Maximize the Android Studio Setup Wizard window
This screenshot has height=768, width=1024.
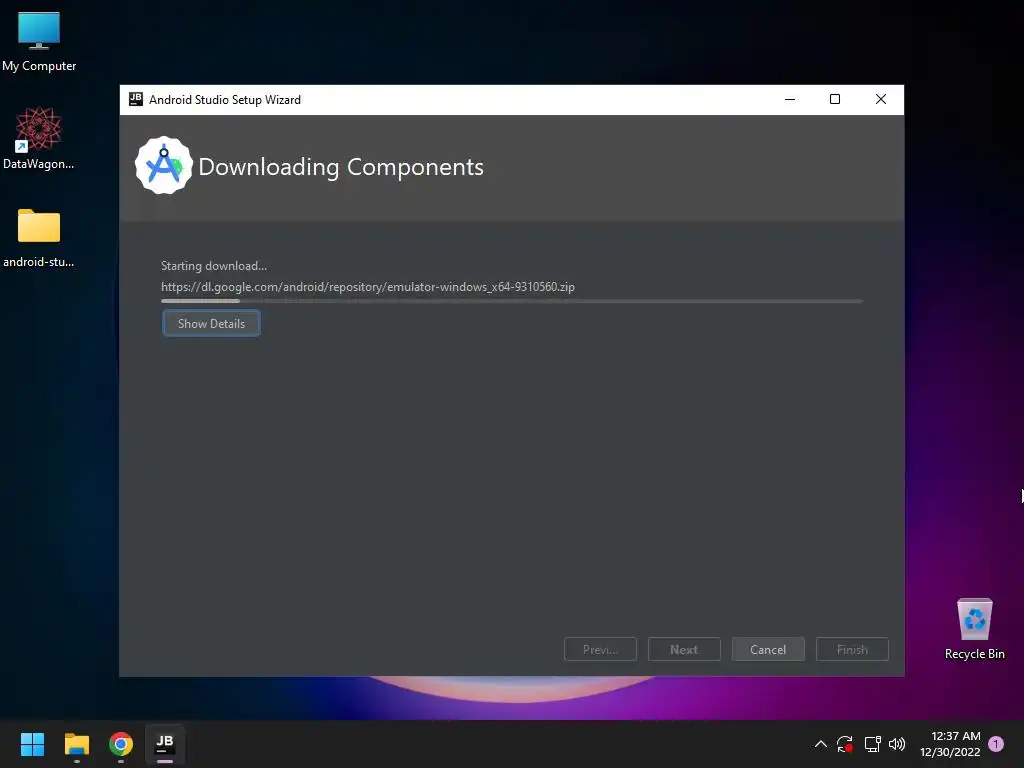pos(835,99)
